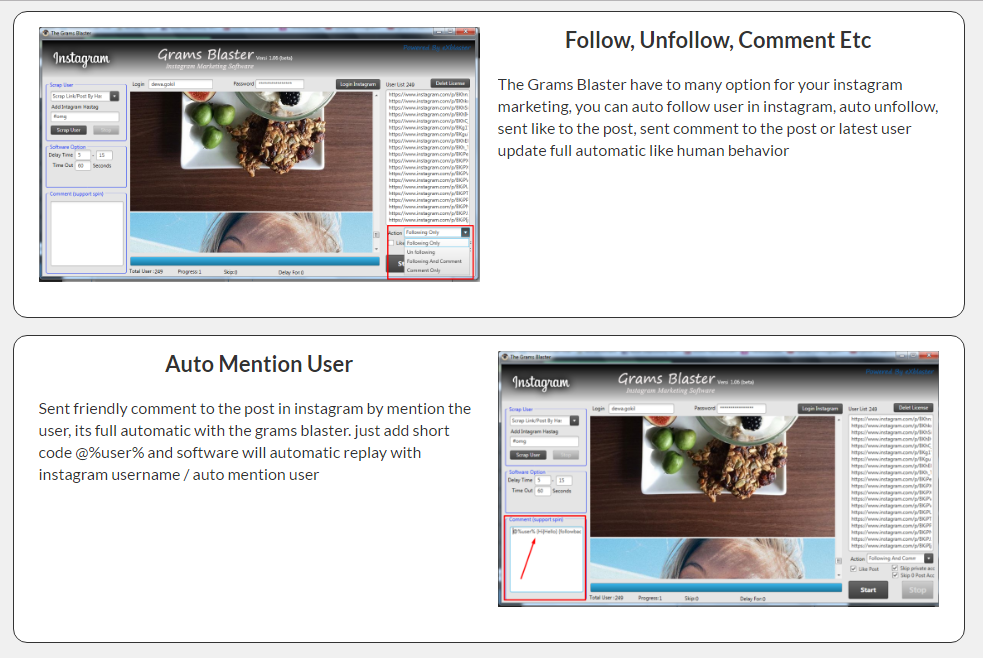Click 'User List 249' label in Auto Mention screenshot
Viewport: 983px width, 658px height.
pyautogui.click(x=863, y=409)
